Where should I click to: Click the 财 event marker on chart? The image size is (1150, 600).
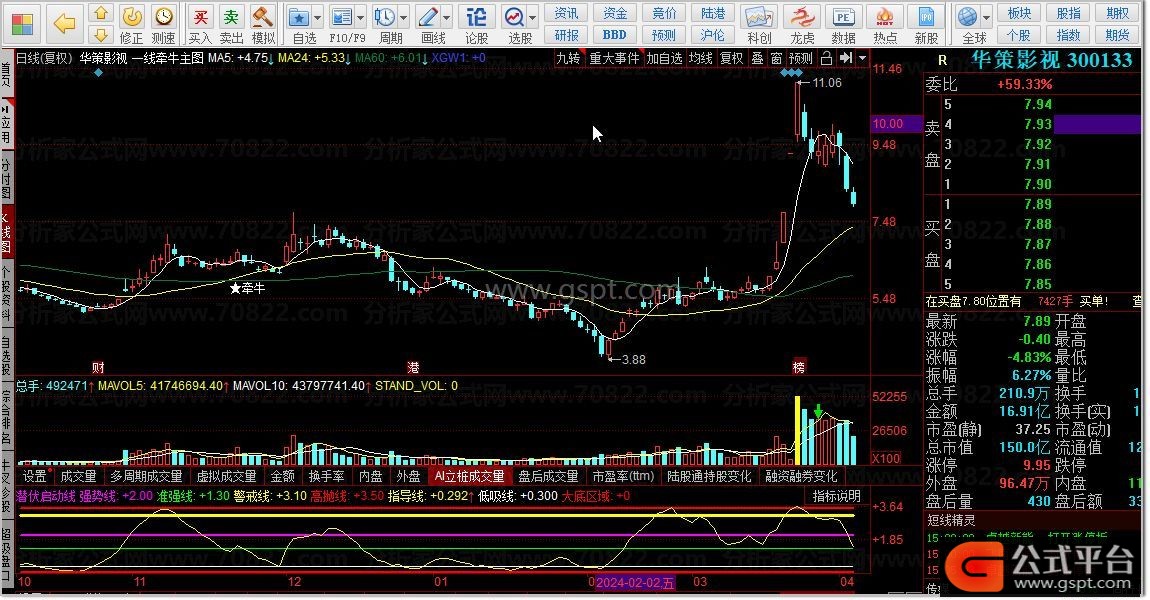(x=98, y=367)
